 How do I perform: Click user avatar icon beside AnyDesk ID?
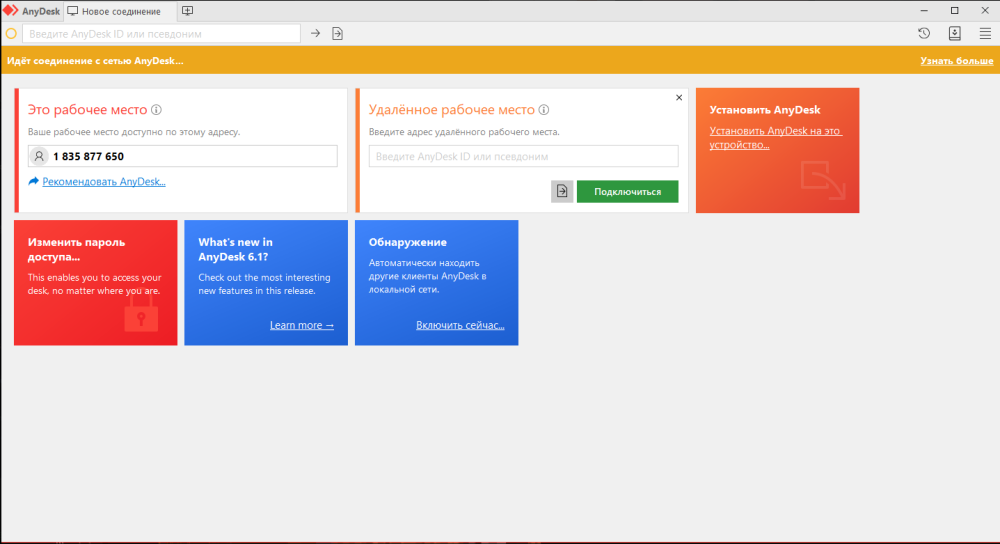point(39,156)
